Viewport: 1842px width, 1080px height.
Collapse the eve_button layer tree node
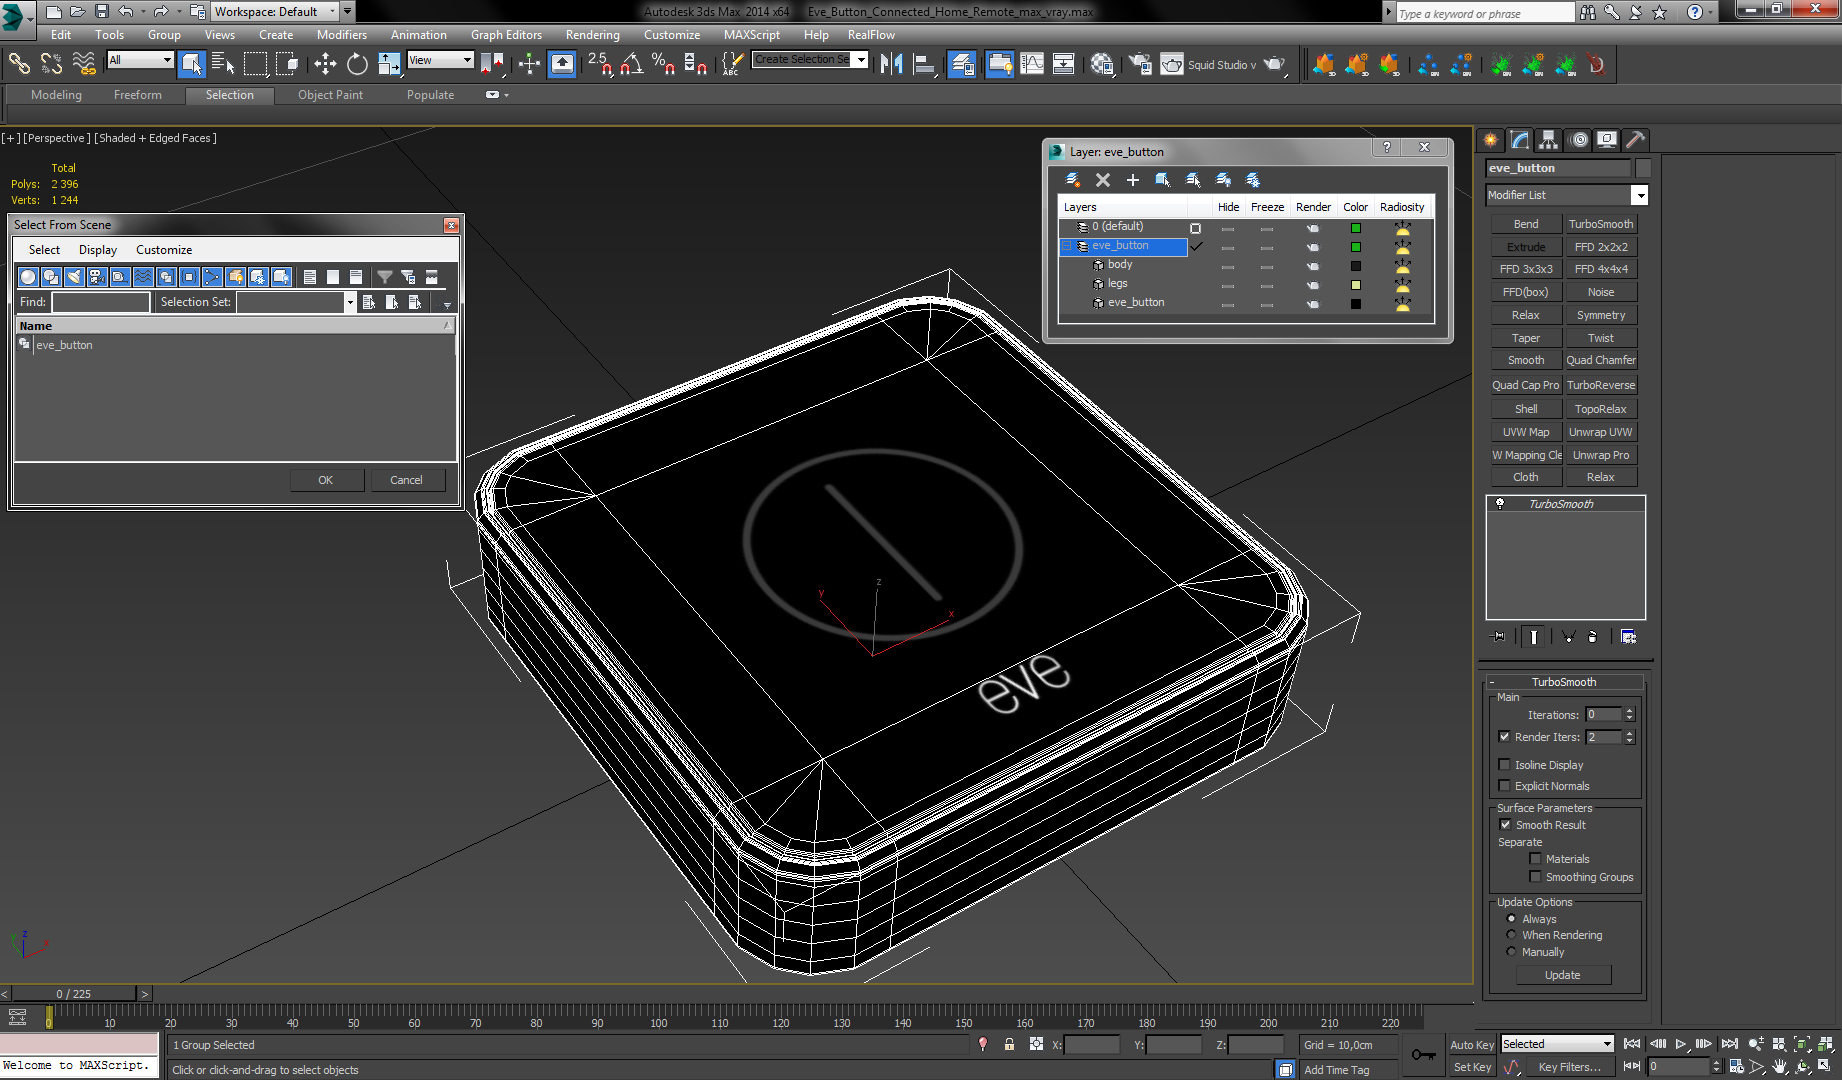pyautogui.click(x=1066, y=246)
